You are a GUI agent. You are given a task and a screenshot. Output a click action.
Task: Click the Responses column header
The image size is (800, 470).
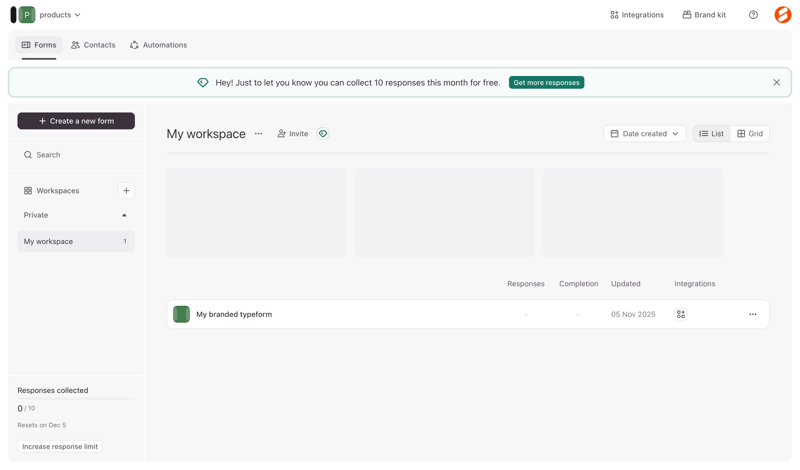click(x=526, y=284)
